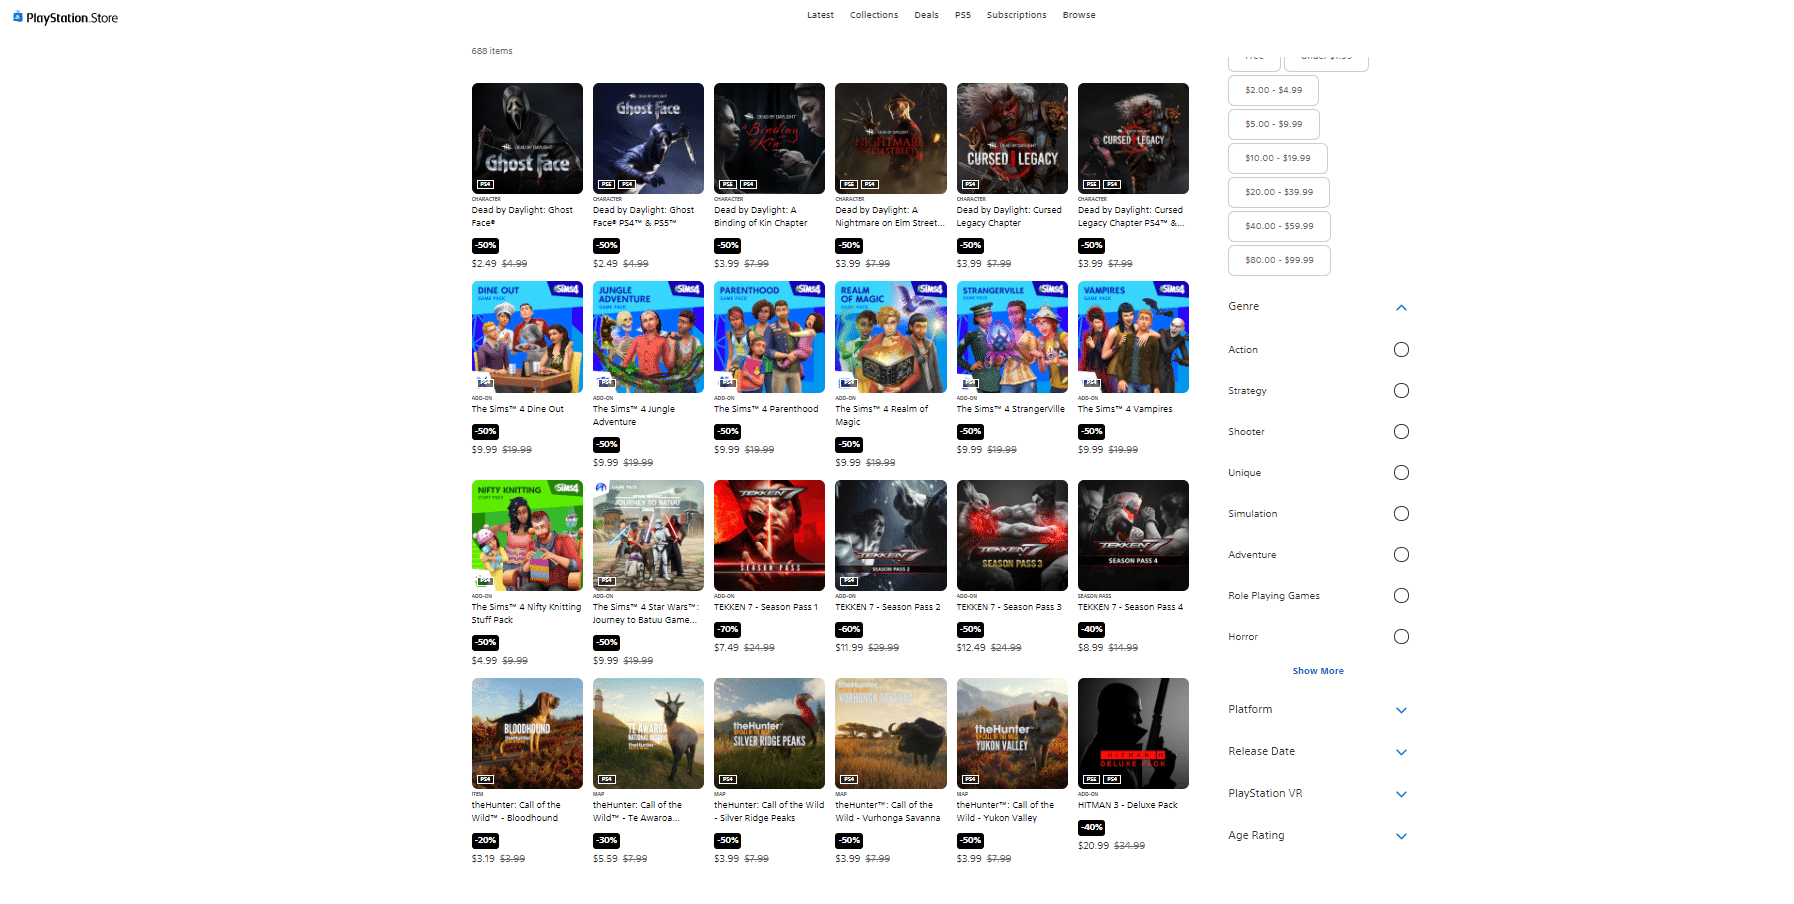Viewport: 1794px width, 904px height.
Task: Expand the Age Rating filter
Action: click(x=1401, y=836)
